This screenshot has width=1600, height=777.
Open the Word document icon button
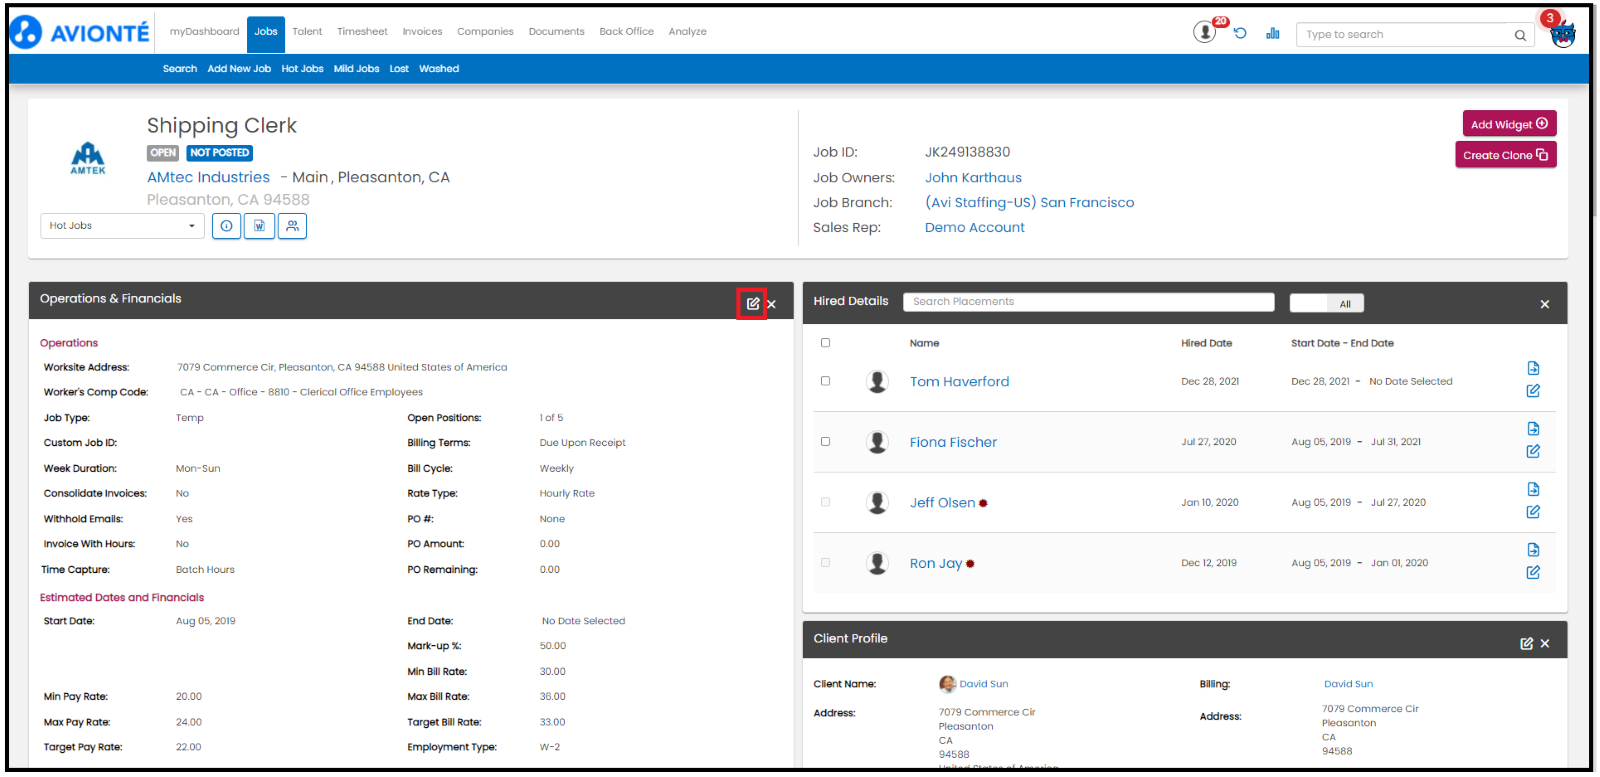coord(259,226)
